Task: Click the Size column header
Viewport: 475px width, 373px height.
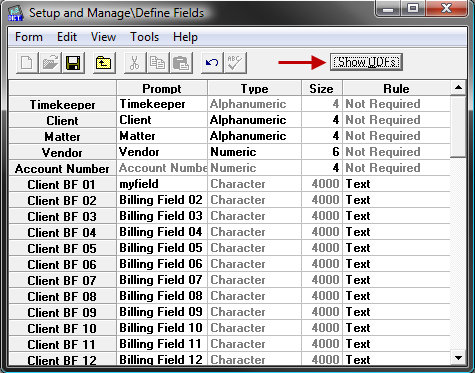Action: (x=322, y=88)
